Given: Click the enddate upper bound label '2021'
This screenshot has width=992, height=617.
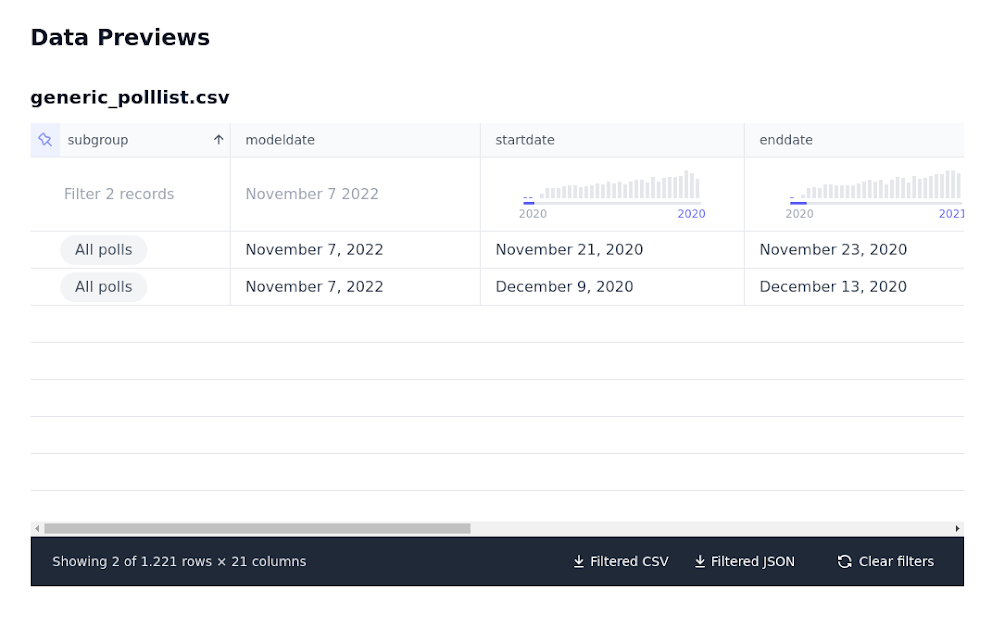Looking at the screenshot, I should pyautogui.click(x=952, y=214).
